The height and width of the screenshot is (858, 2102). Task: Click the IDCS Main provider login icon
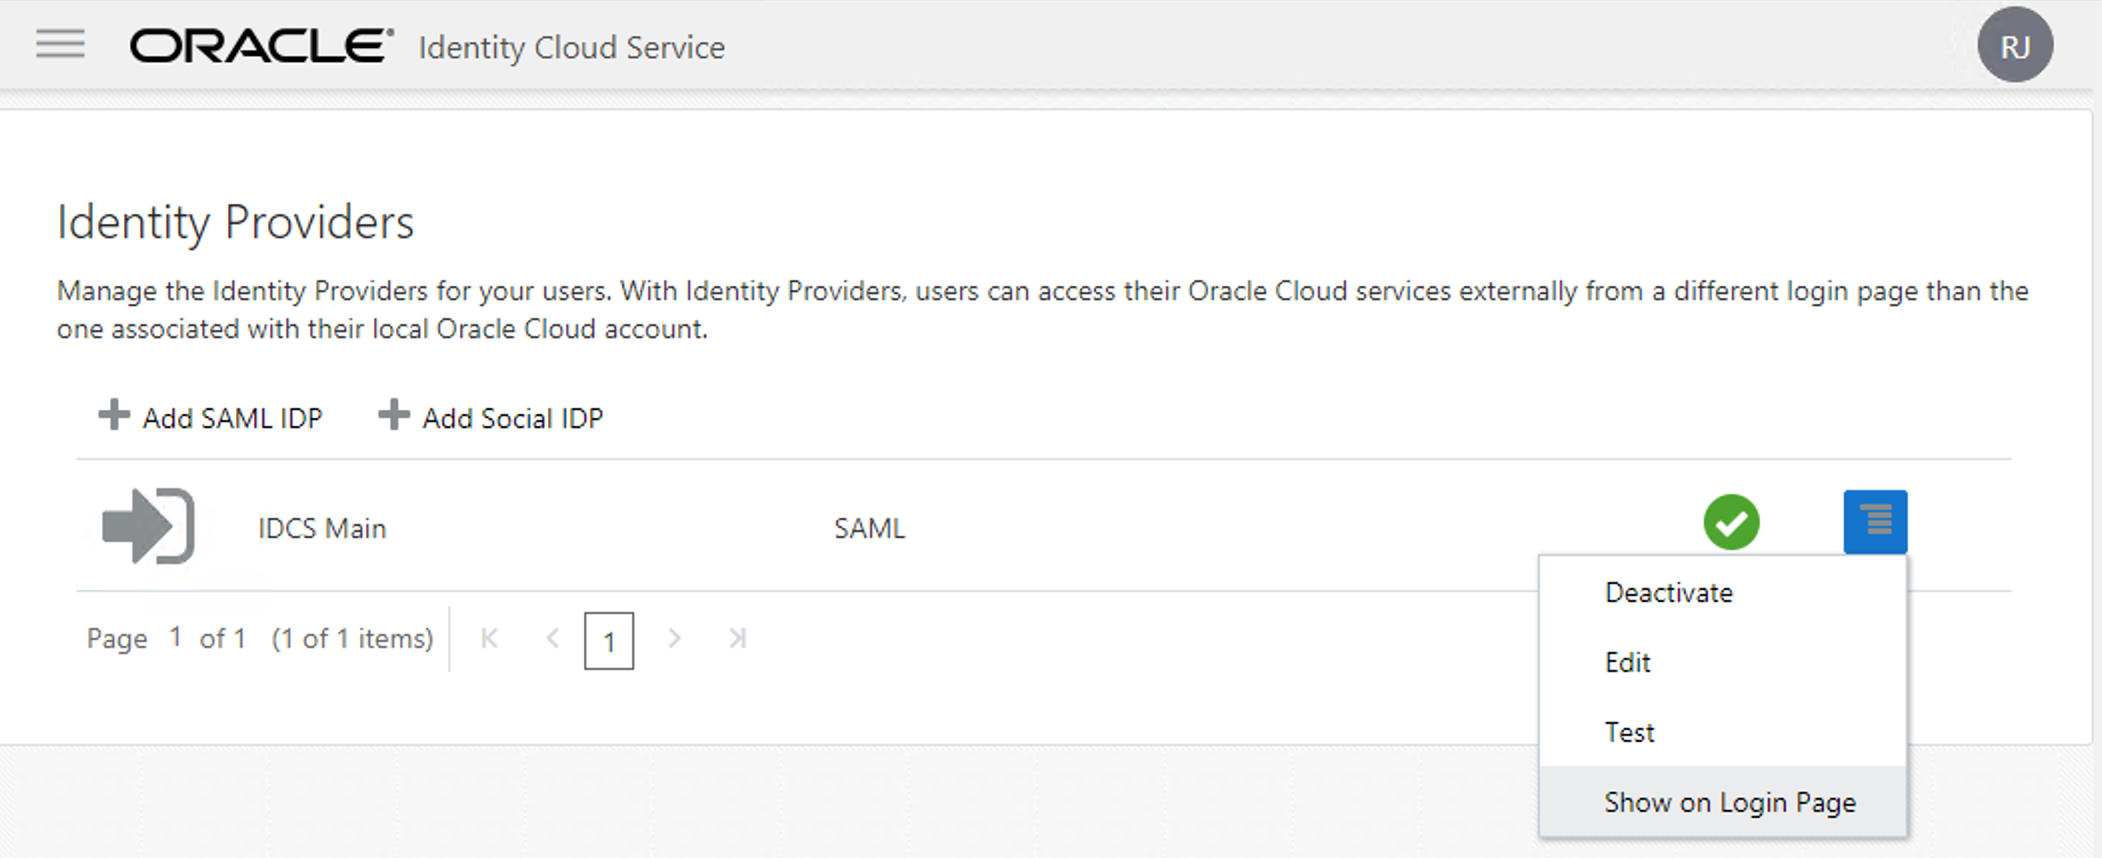pos(149,526)
